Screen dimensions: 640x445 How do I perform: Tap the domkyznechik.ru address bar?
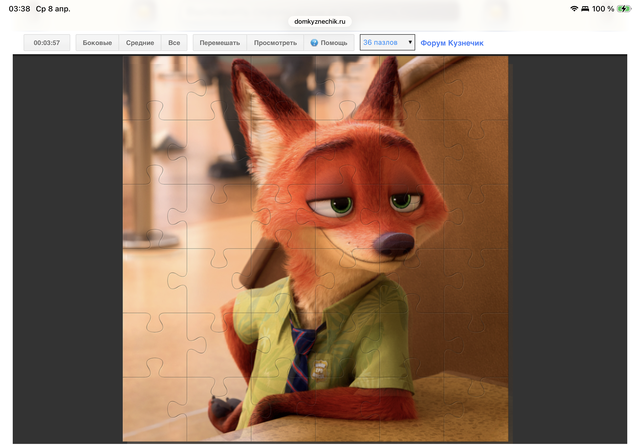320,20
